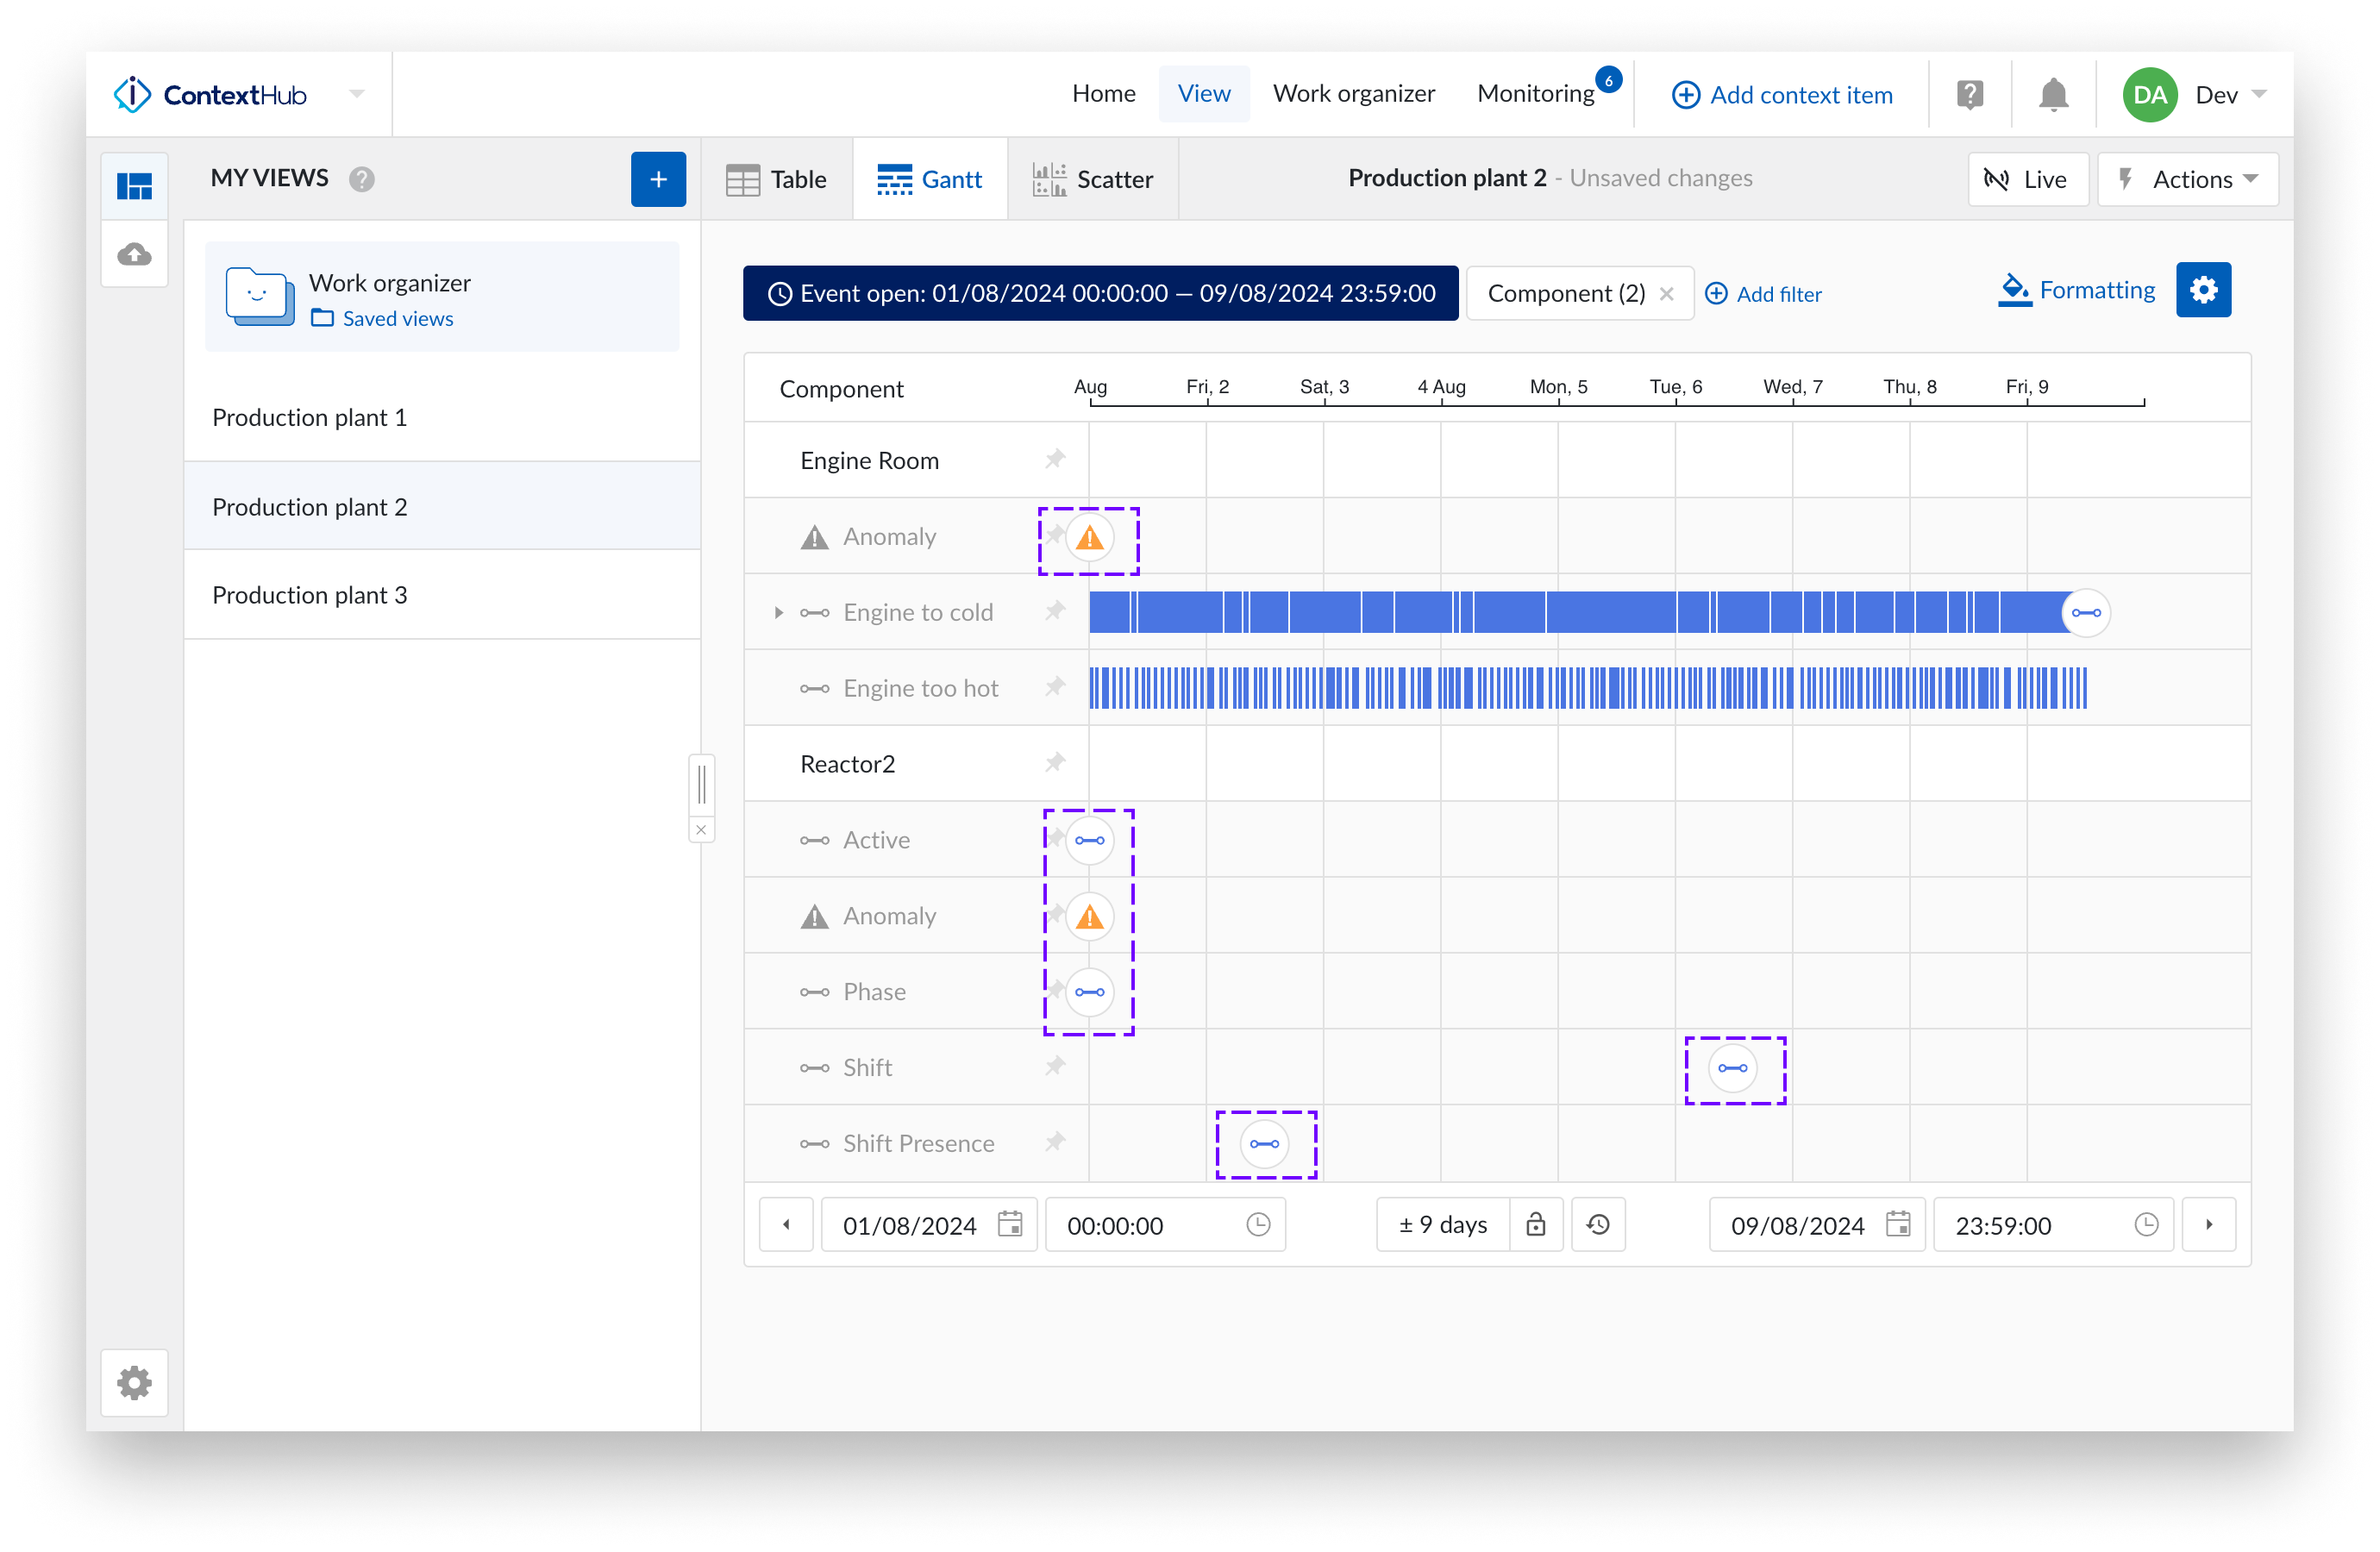Expand the Engine to cold row

pos(779,612)
